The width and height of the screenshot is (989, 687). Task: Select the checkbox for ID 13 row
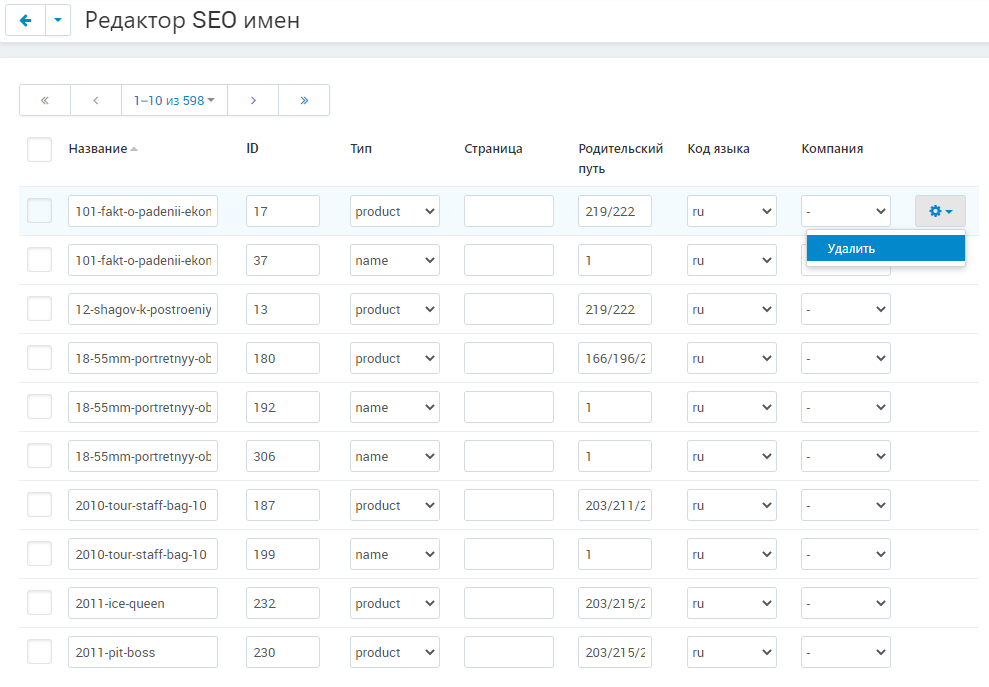click(x=40, y=309)
